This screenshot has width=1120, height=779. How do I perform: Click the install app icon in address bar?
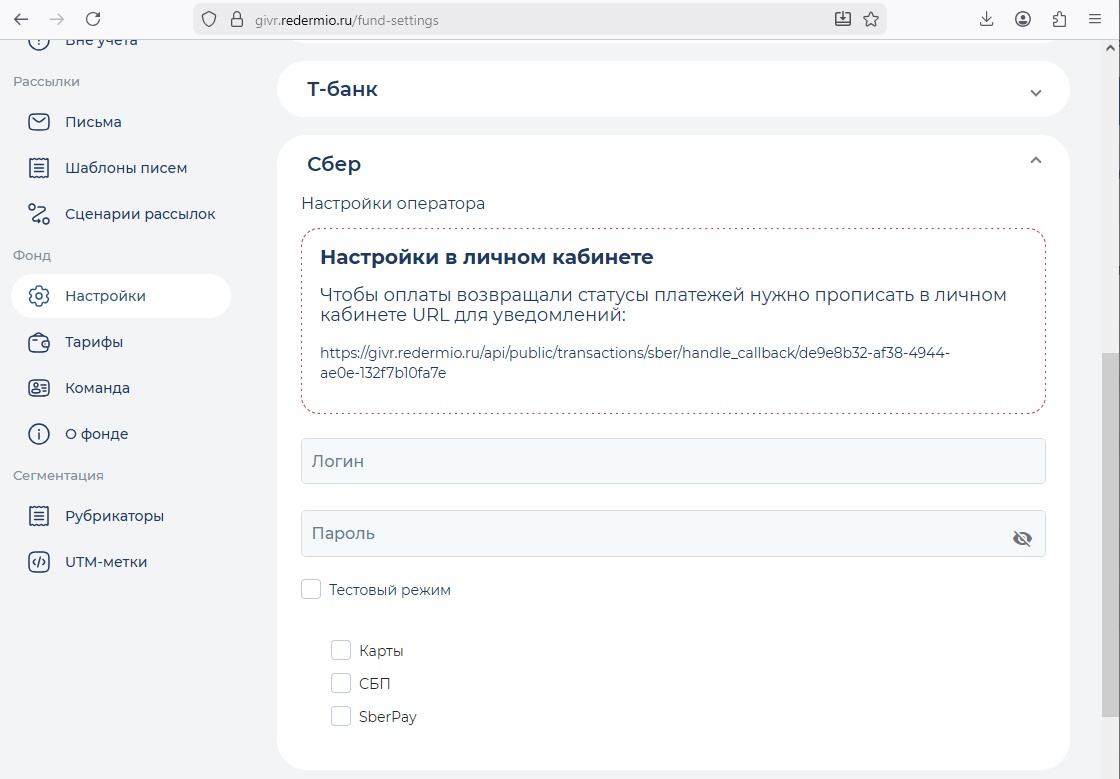tap(843, 19)
